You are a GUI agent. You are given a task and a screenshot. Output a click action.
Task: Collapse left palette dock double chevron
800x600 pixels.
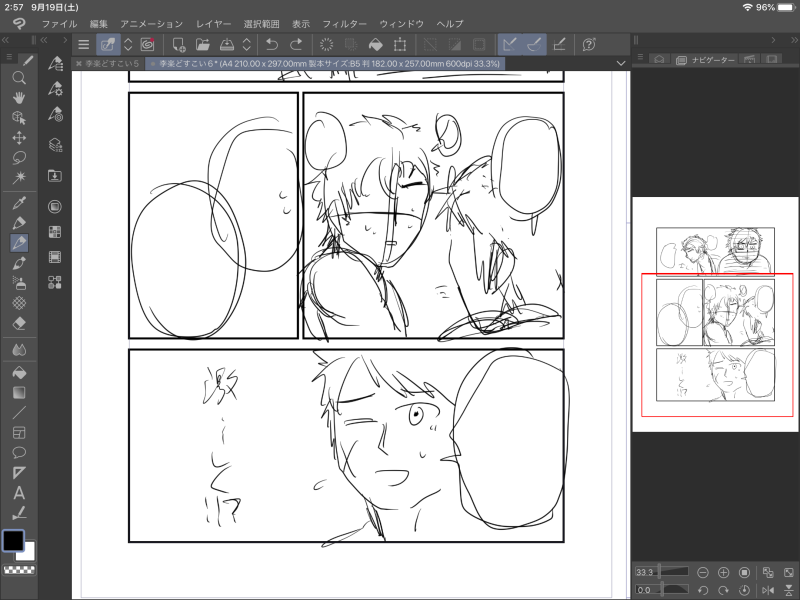5,40
